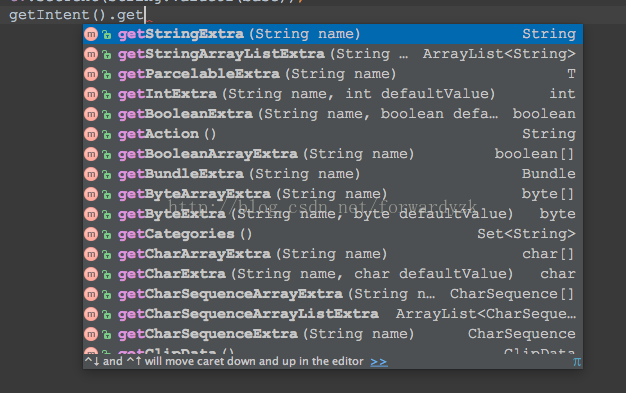Open the >> link in the hint bar
Image resolution: width=626 pixels, height=393 pixels.
pos(378,362)
